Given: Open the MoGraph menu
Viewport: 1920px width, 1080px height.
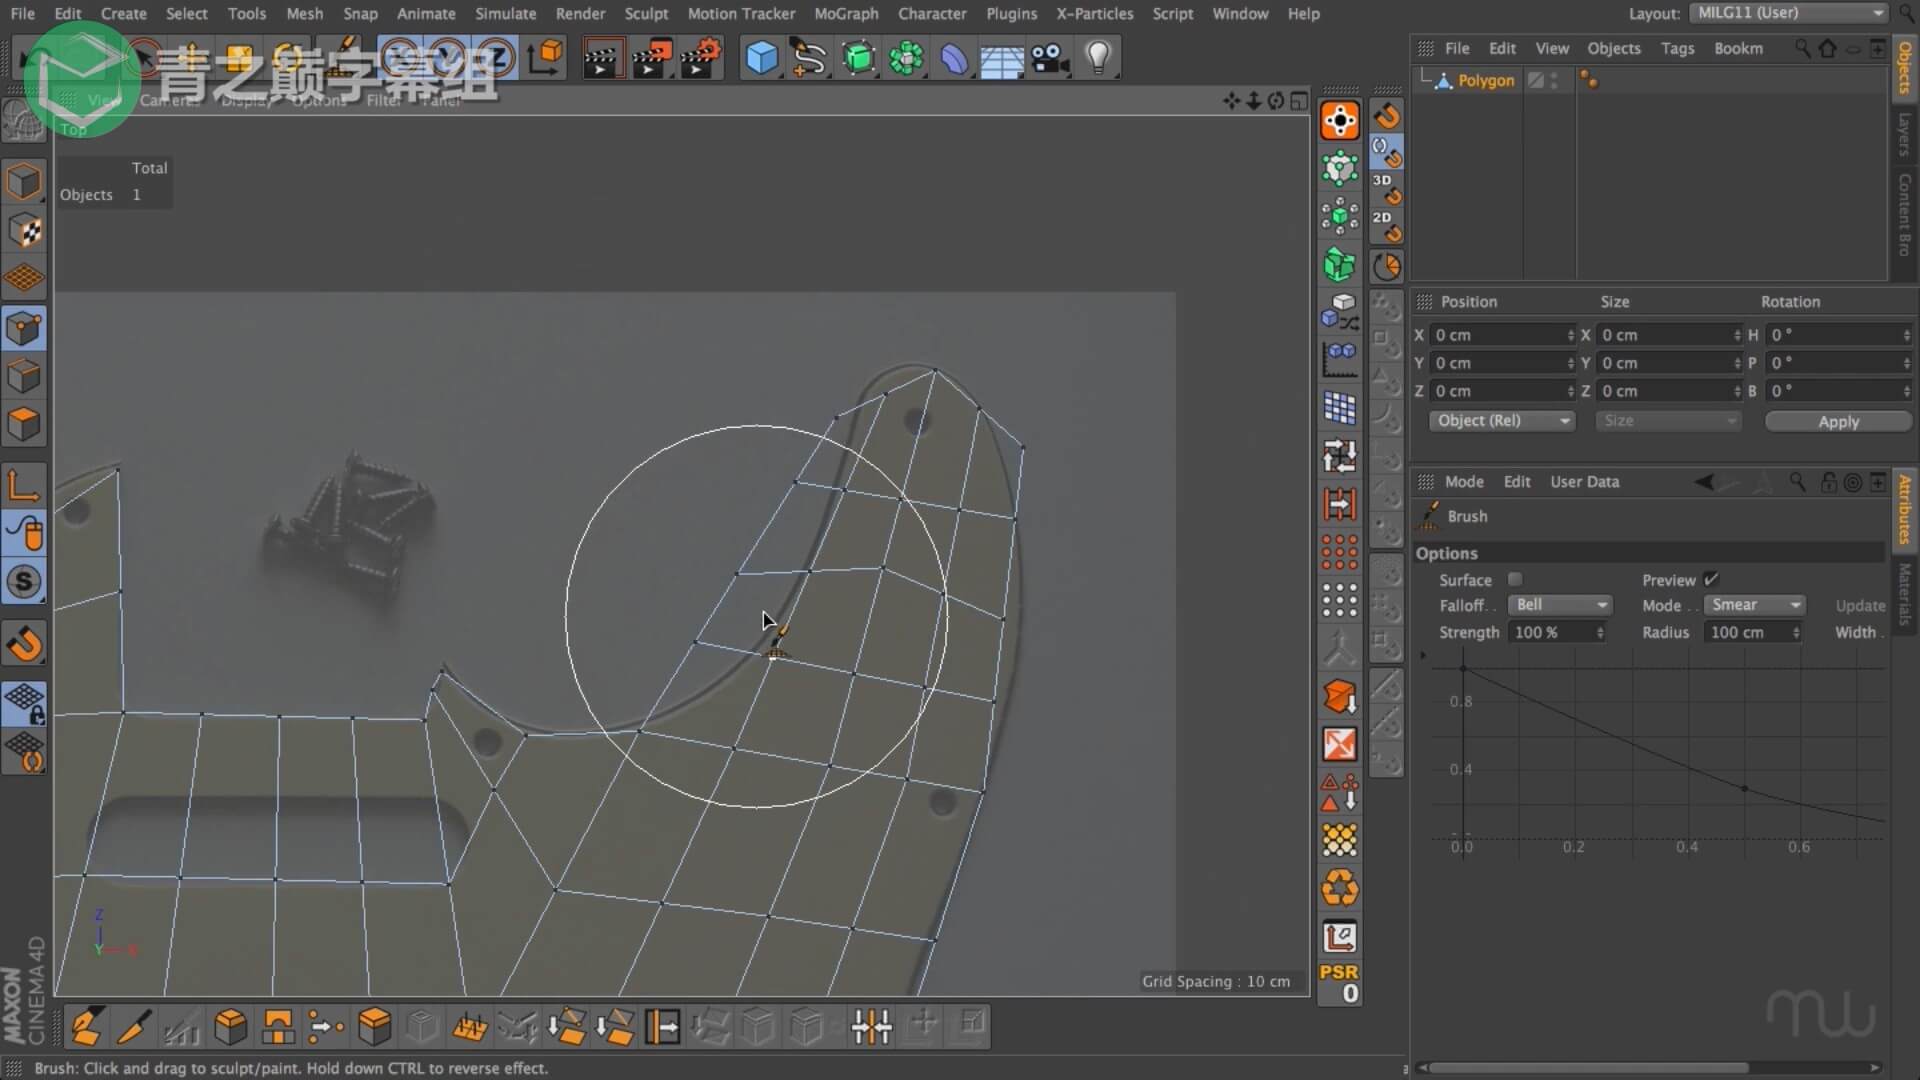Looking at the screenshot, I should (x=846, y=14).
